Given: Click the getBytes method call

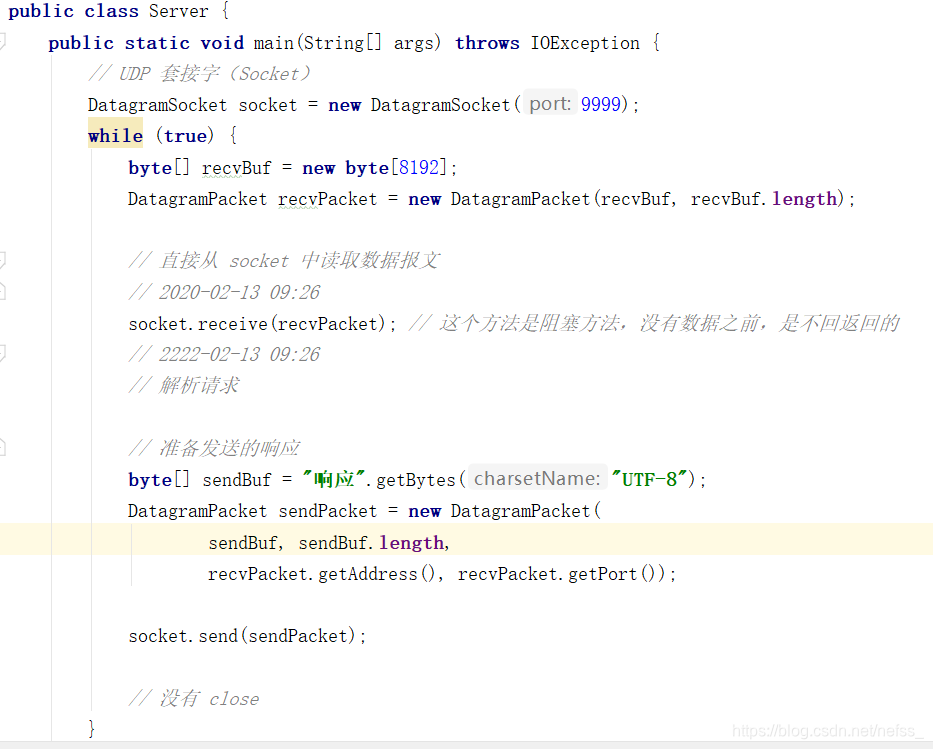Looking at the screenshot, I should (x=416, y=480).
